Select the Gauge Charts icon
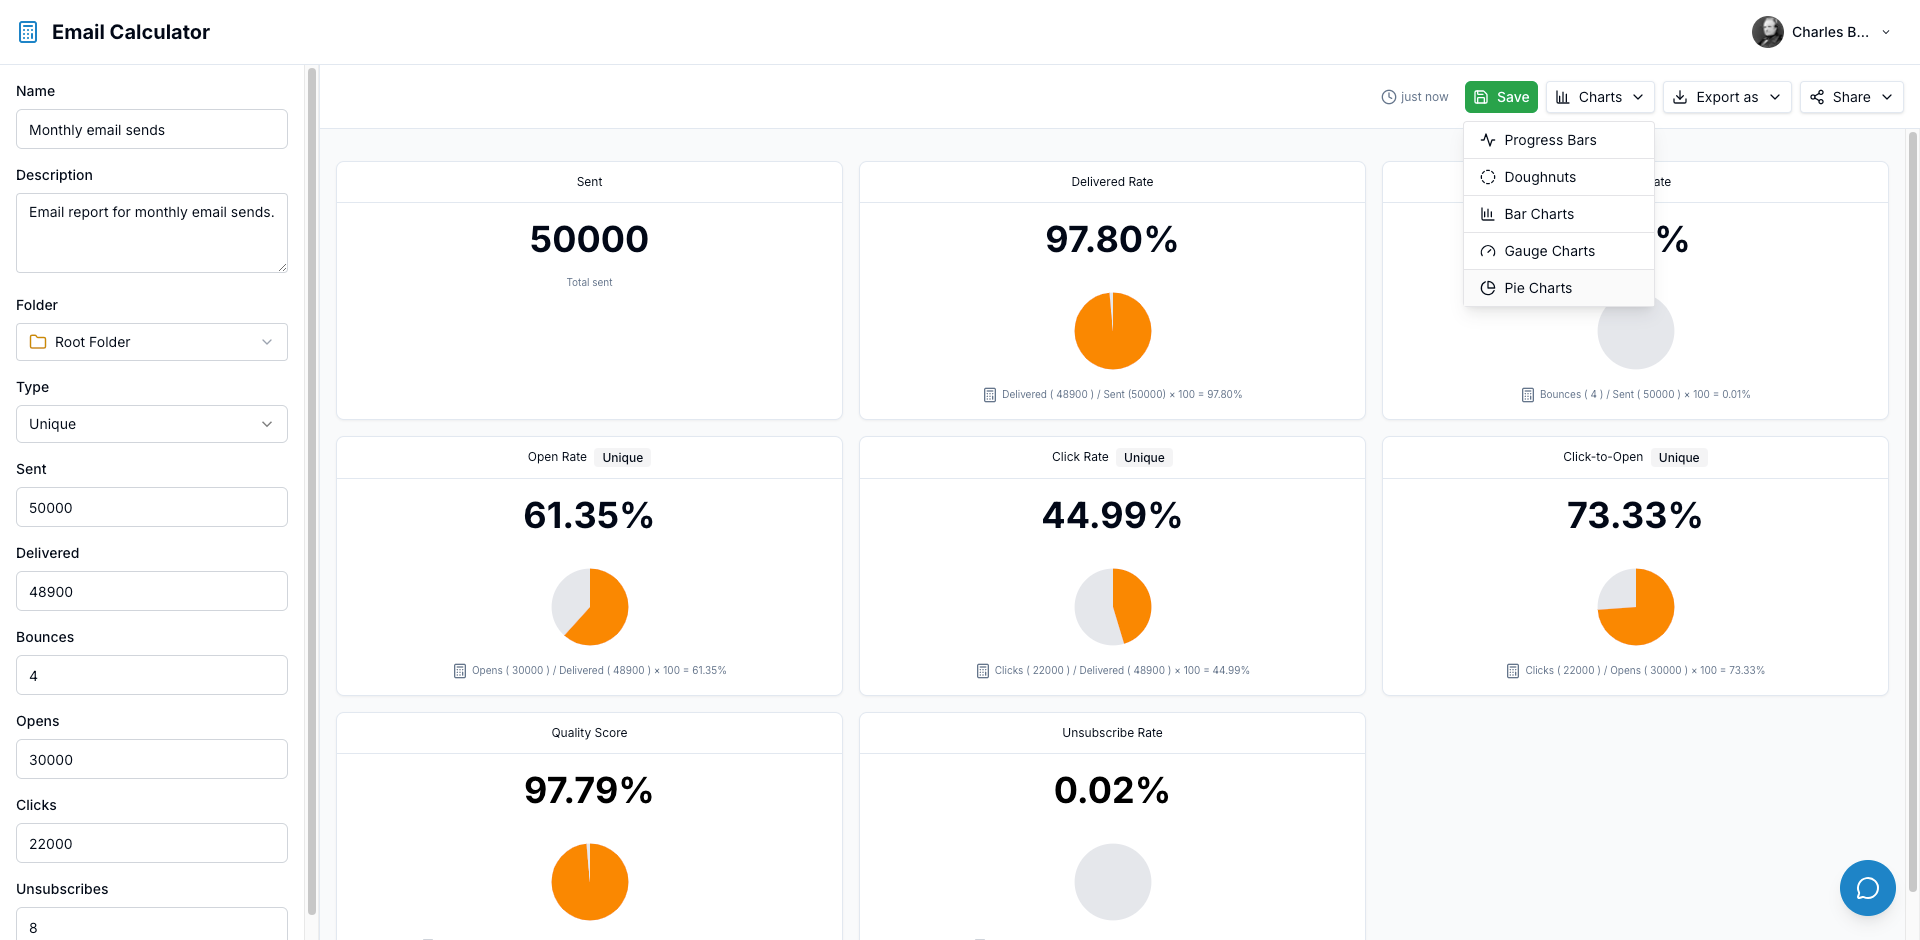This screenshot has height=940, width=1920. [x=1487, y=251]
